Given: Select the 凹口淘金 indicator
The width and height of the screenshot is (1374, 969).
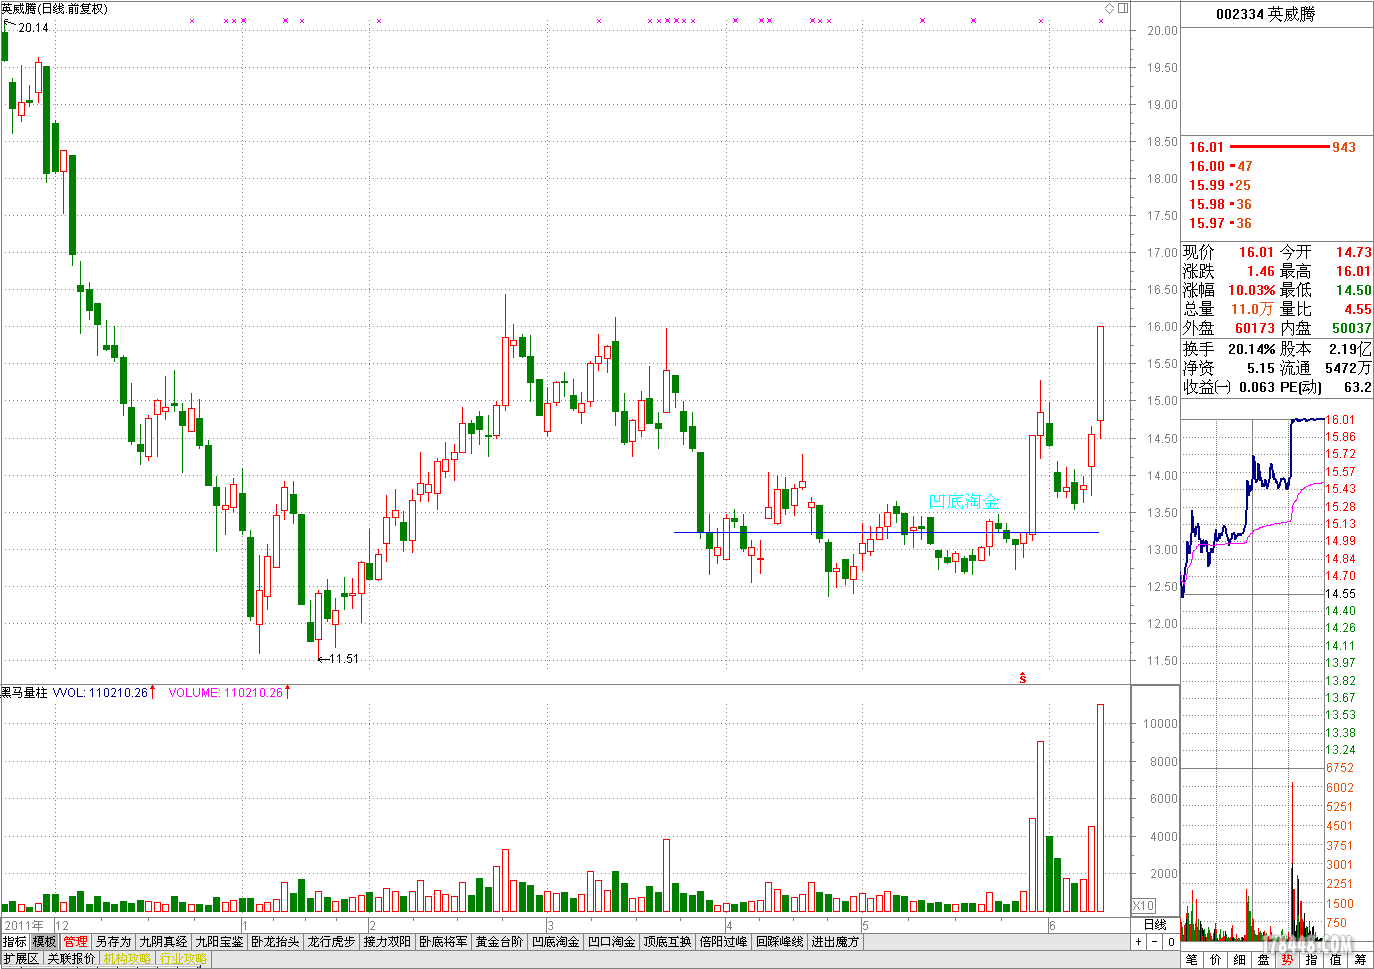Looking at the screenshot, I should tap(611, 942).
